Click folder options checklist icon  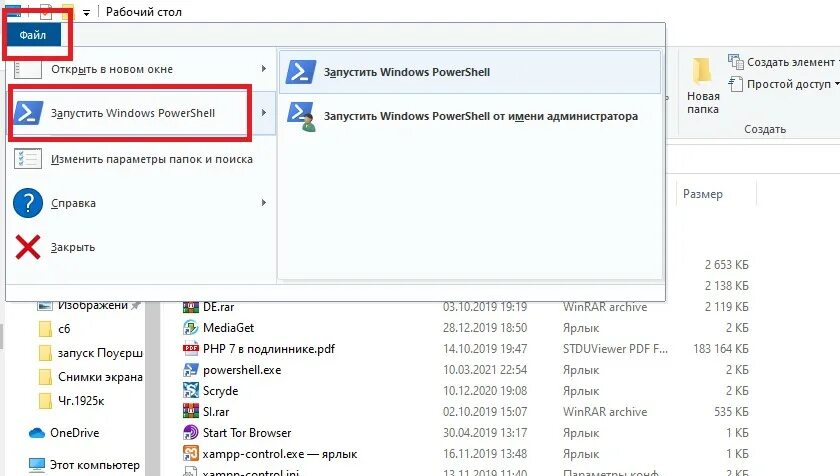point(28,159)
